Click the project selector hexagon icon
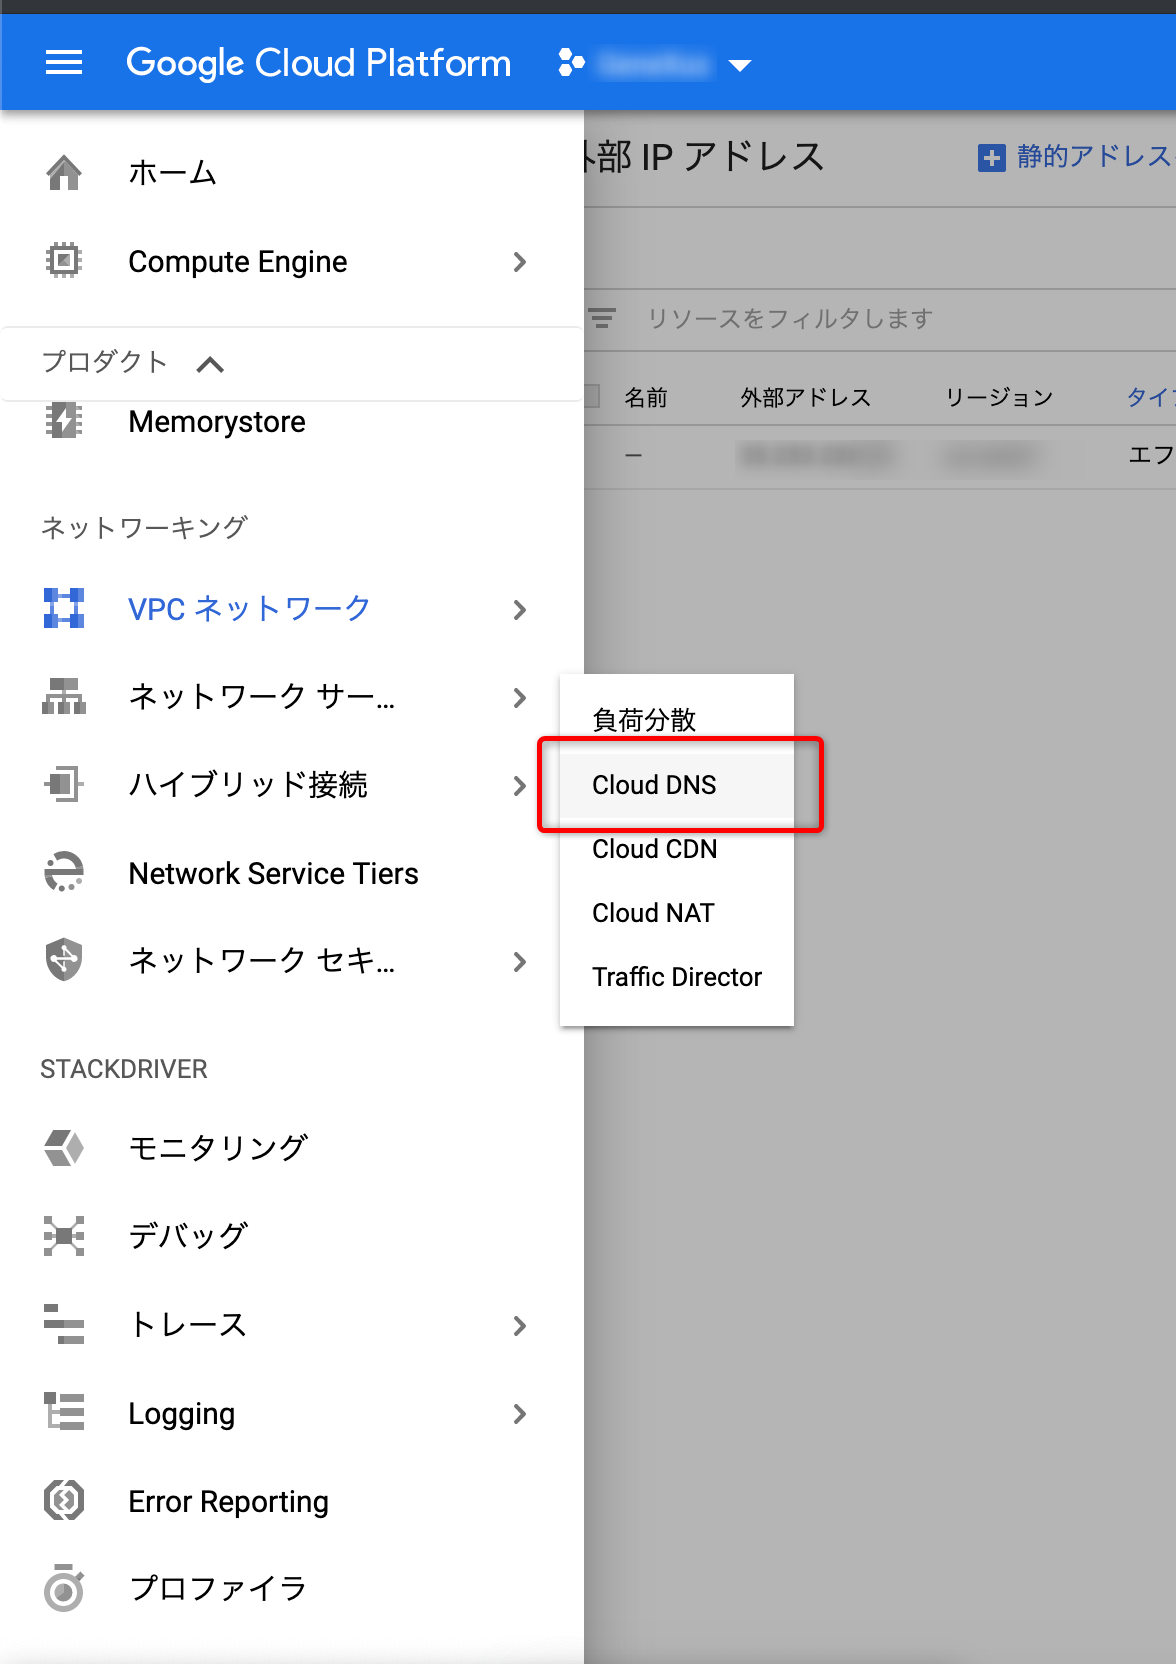This screenshot has height=1664, width=1176. [571, 63]
